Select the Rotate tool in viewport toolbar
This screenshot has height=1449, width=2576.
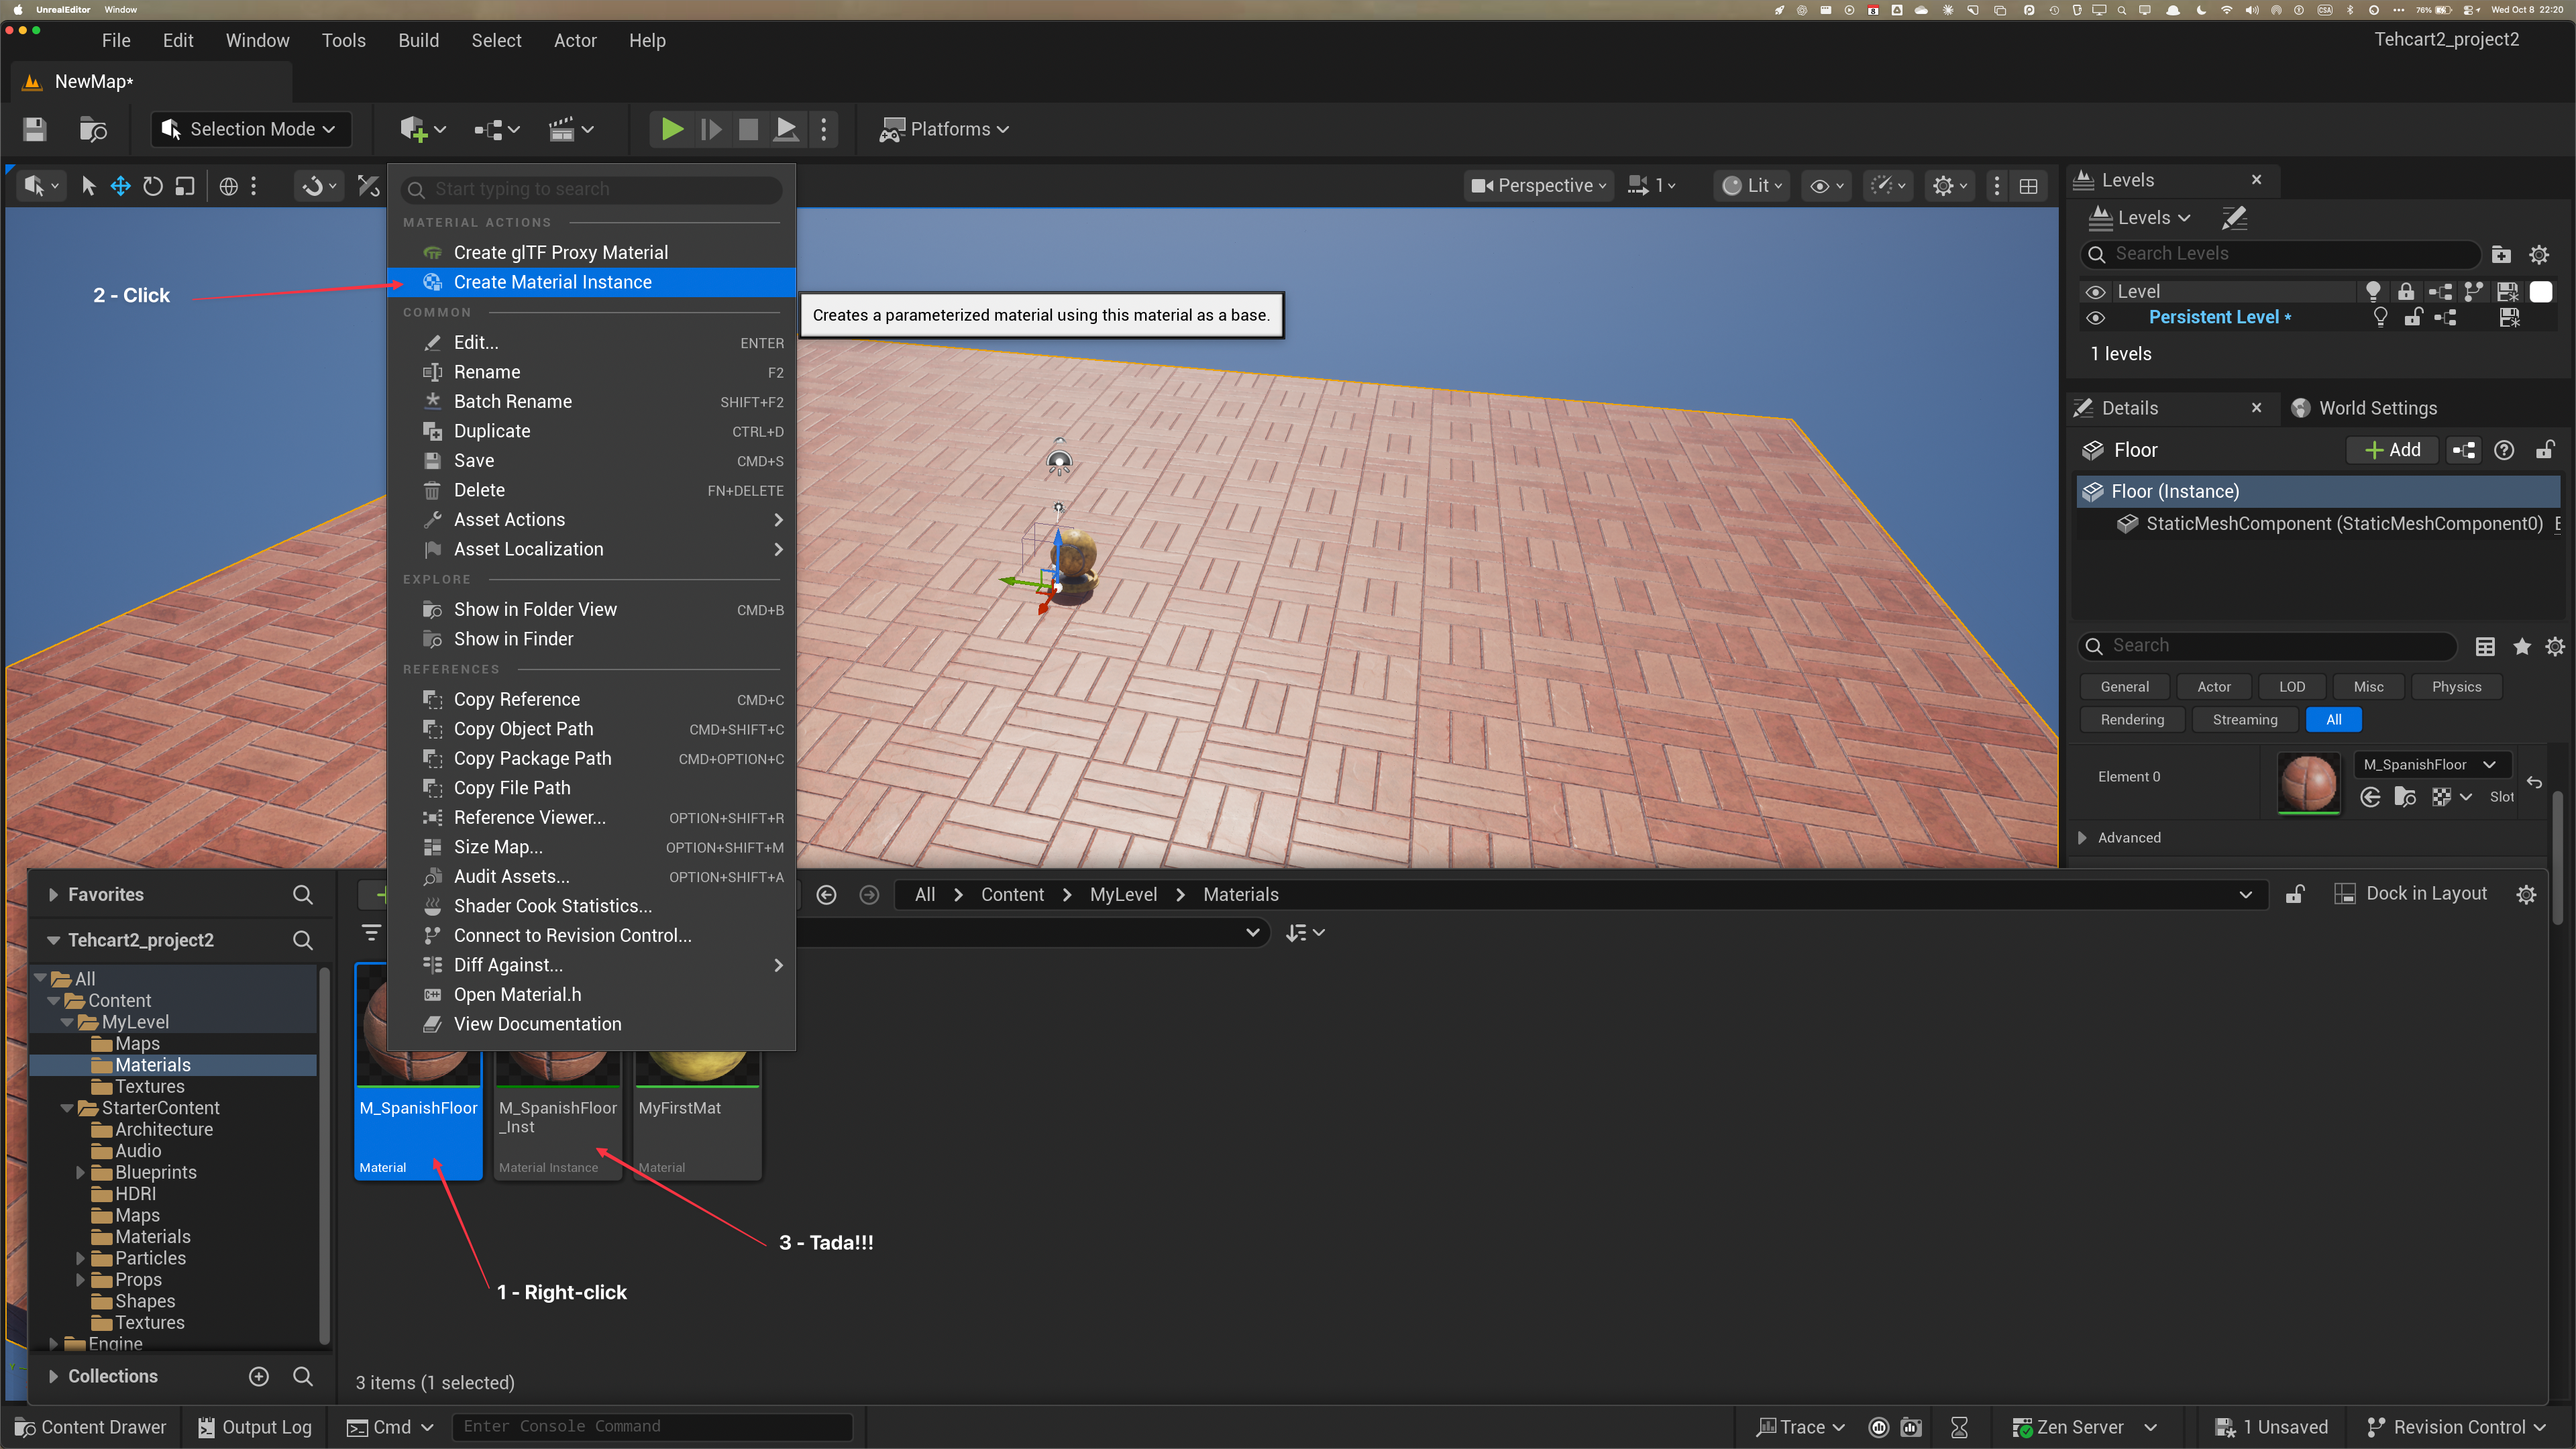coord(153,186)
